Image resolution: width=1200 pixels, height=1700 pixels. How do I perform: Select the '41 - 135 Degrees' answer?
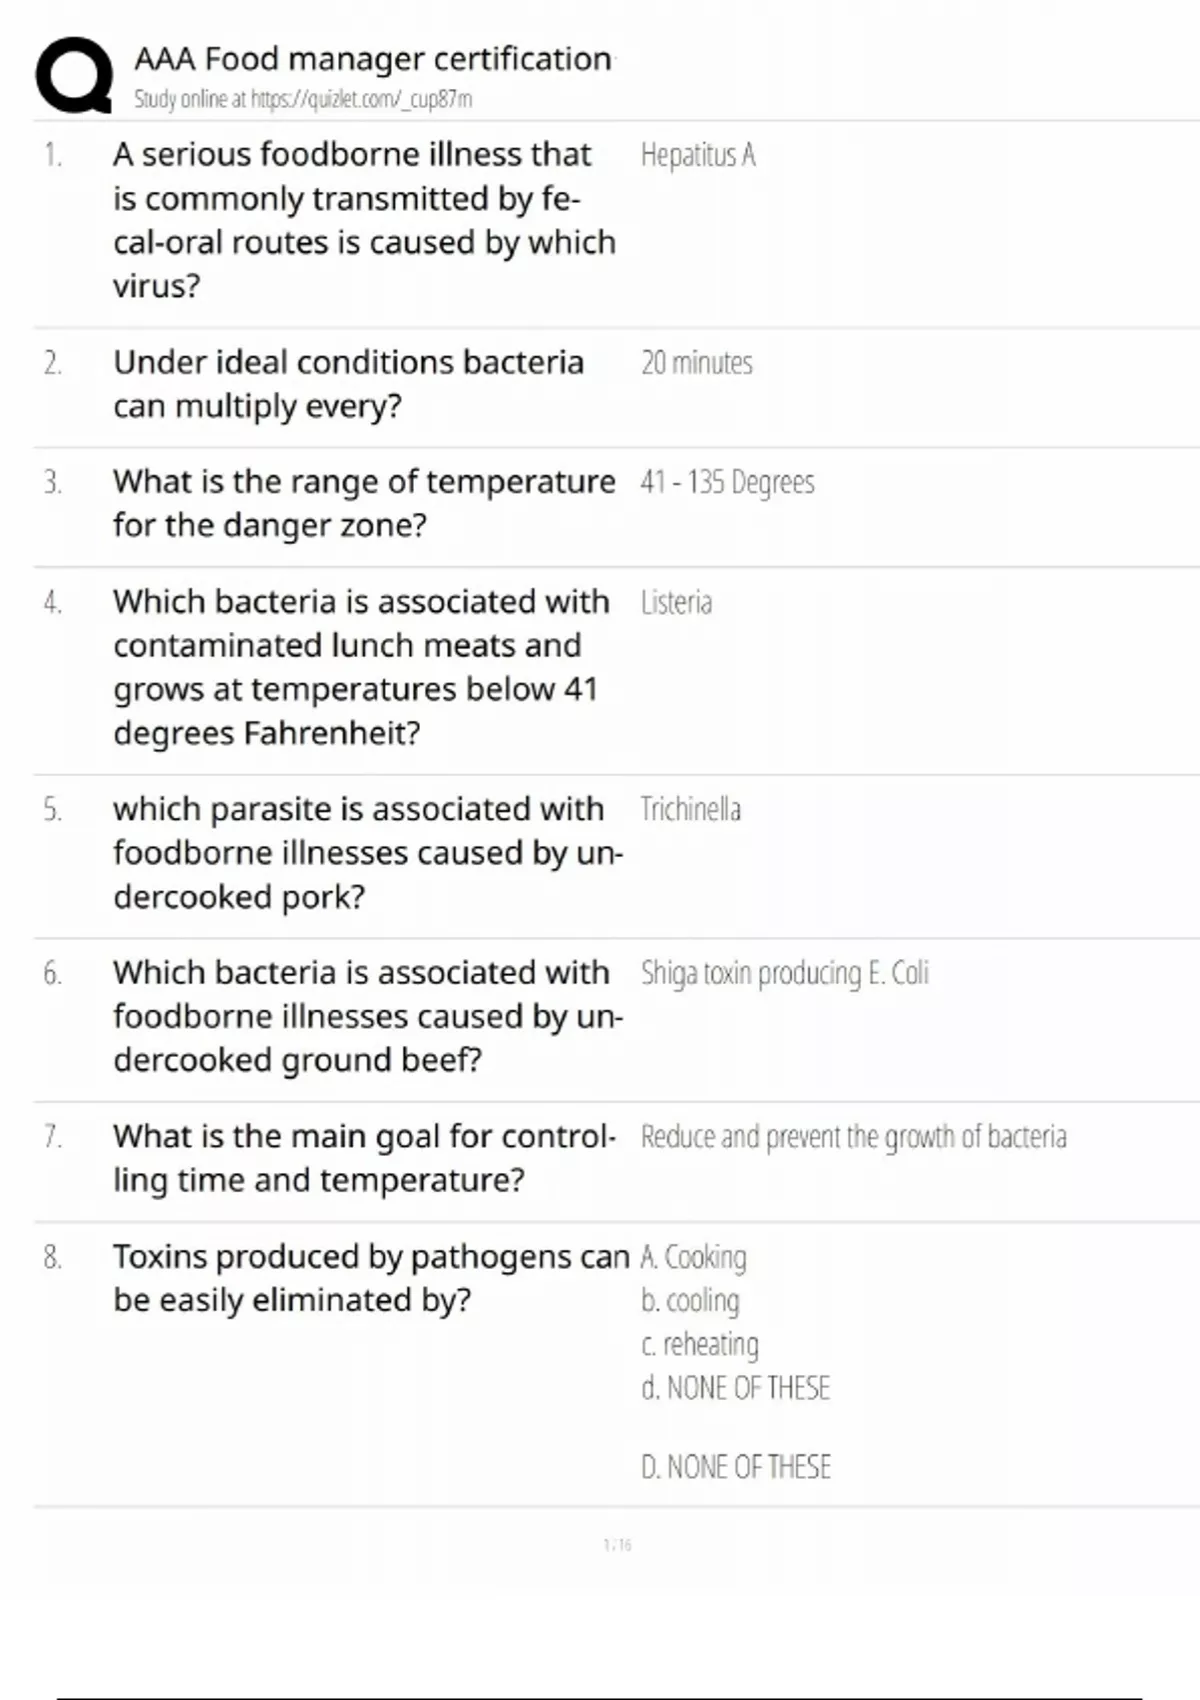pos(727,482)
